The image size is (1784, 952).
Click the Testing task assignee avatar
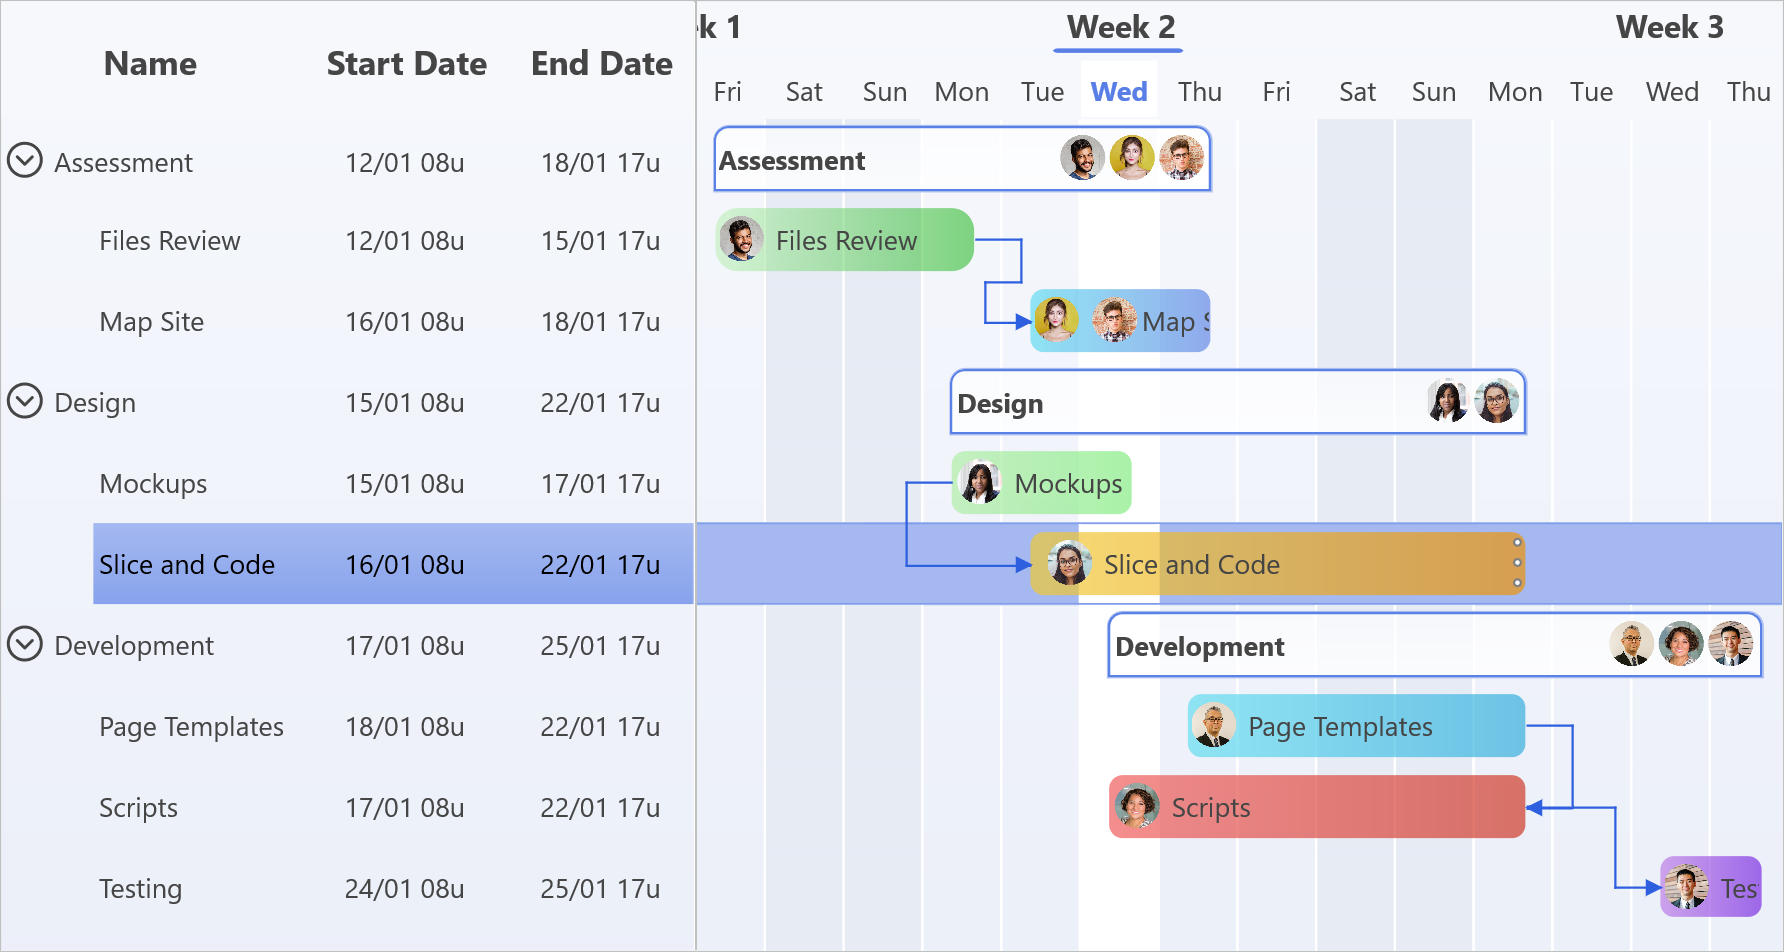click(1687, 886)
